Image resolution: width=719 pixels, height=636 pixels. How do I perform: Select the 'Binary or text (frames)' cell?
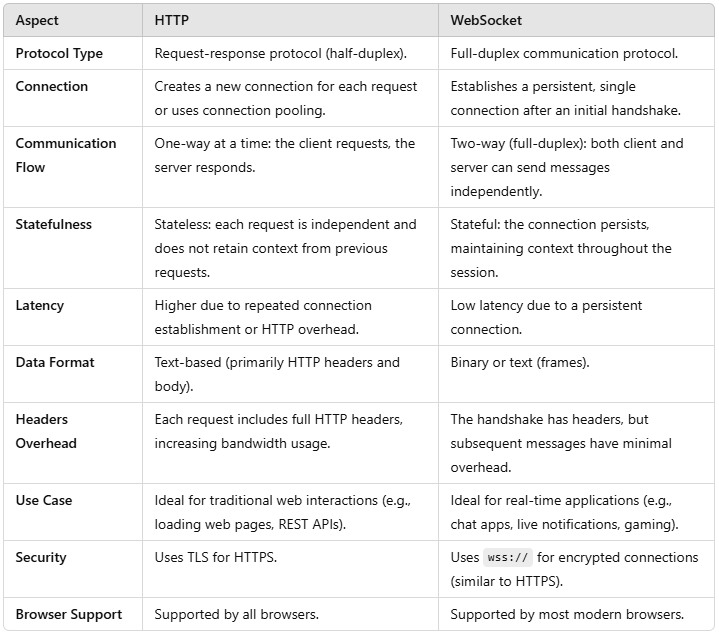coord(520,363)
